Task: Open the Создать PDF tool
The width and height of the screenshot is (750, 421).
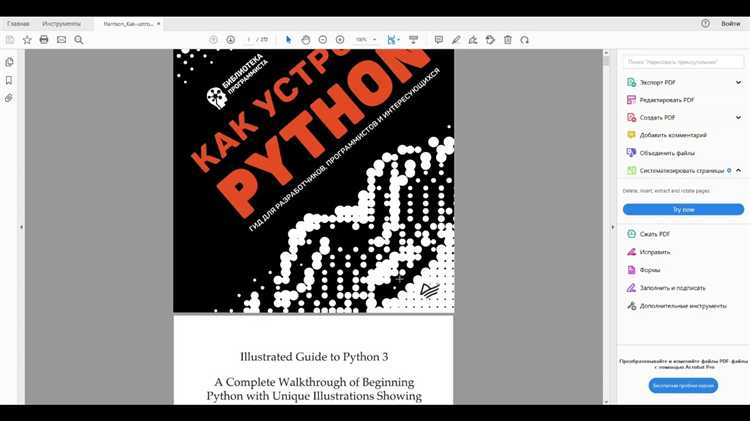Action: click(x=657, y=117)
